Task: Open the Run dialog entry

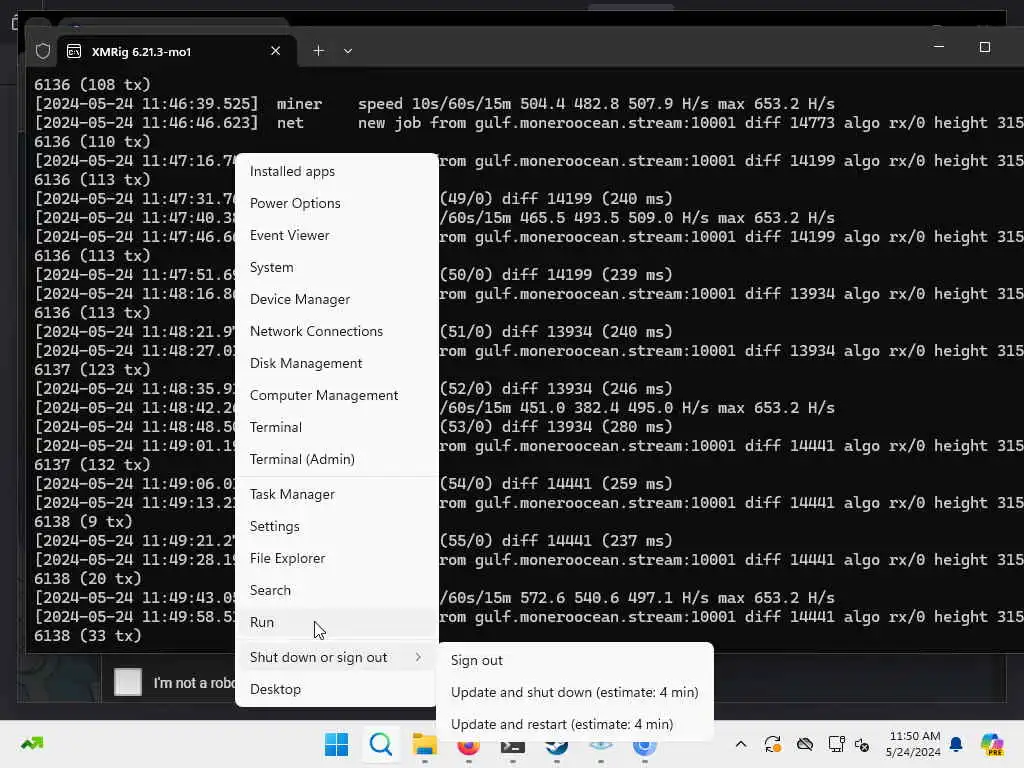Action: 336,622
